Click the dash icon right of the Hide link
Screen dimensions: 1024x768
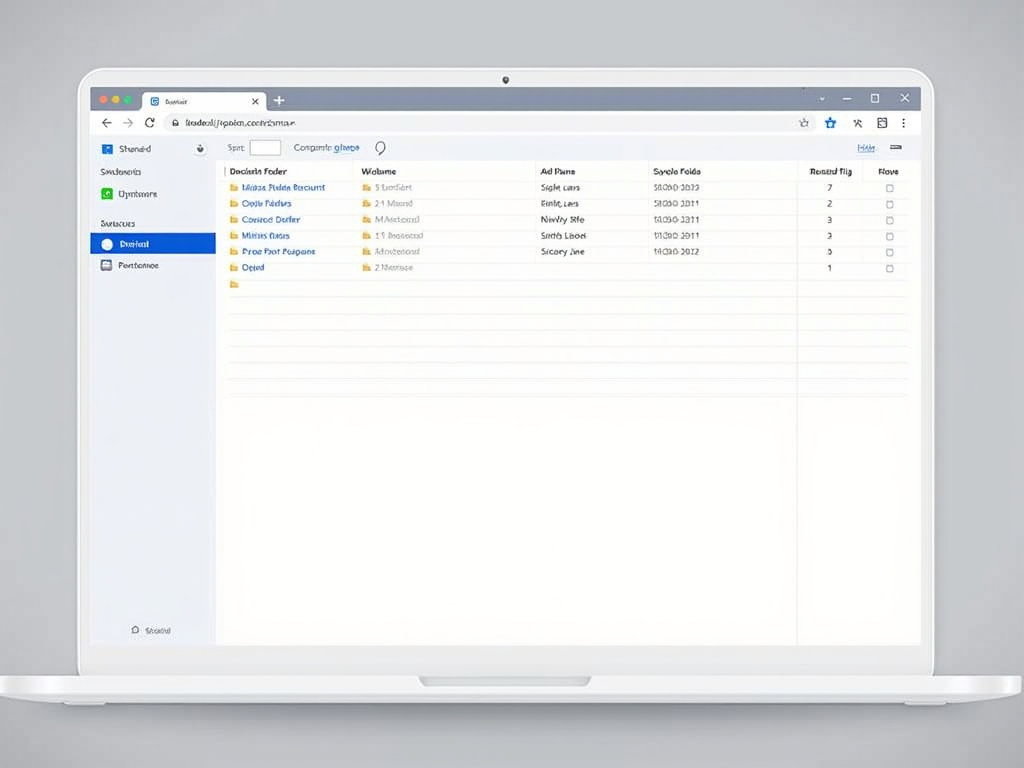(x=896, y=148)
